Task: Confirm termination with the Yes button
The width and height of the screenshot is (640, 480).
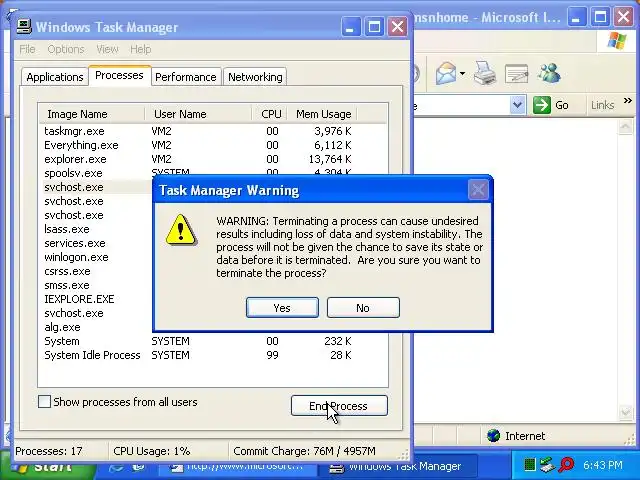Action: point(282,307)
